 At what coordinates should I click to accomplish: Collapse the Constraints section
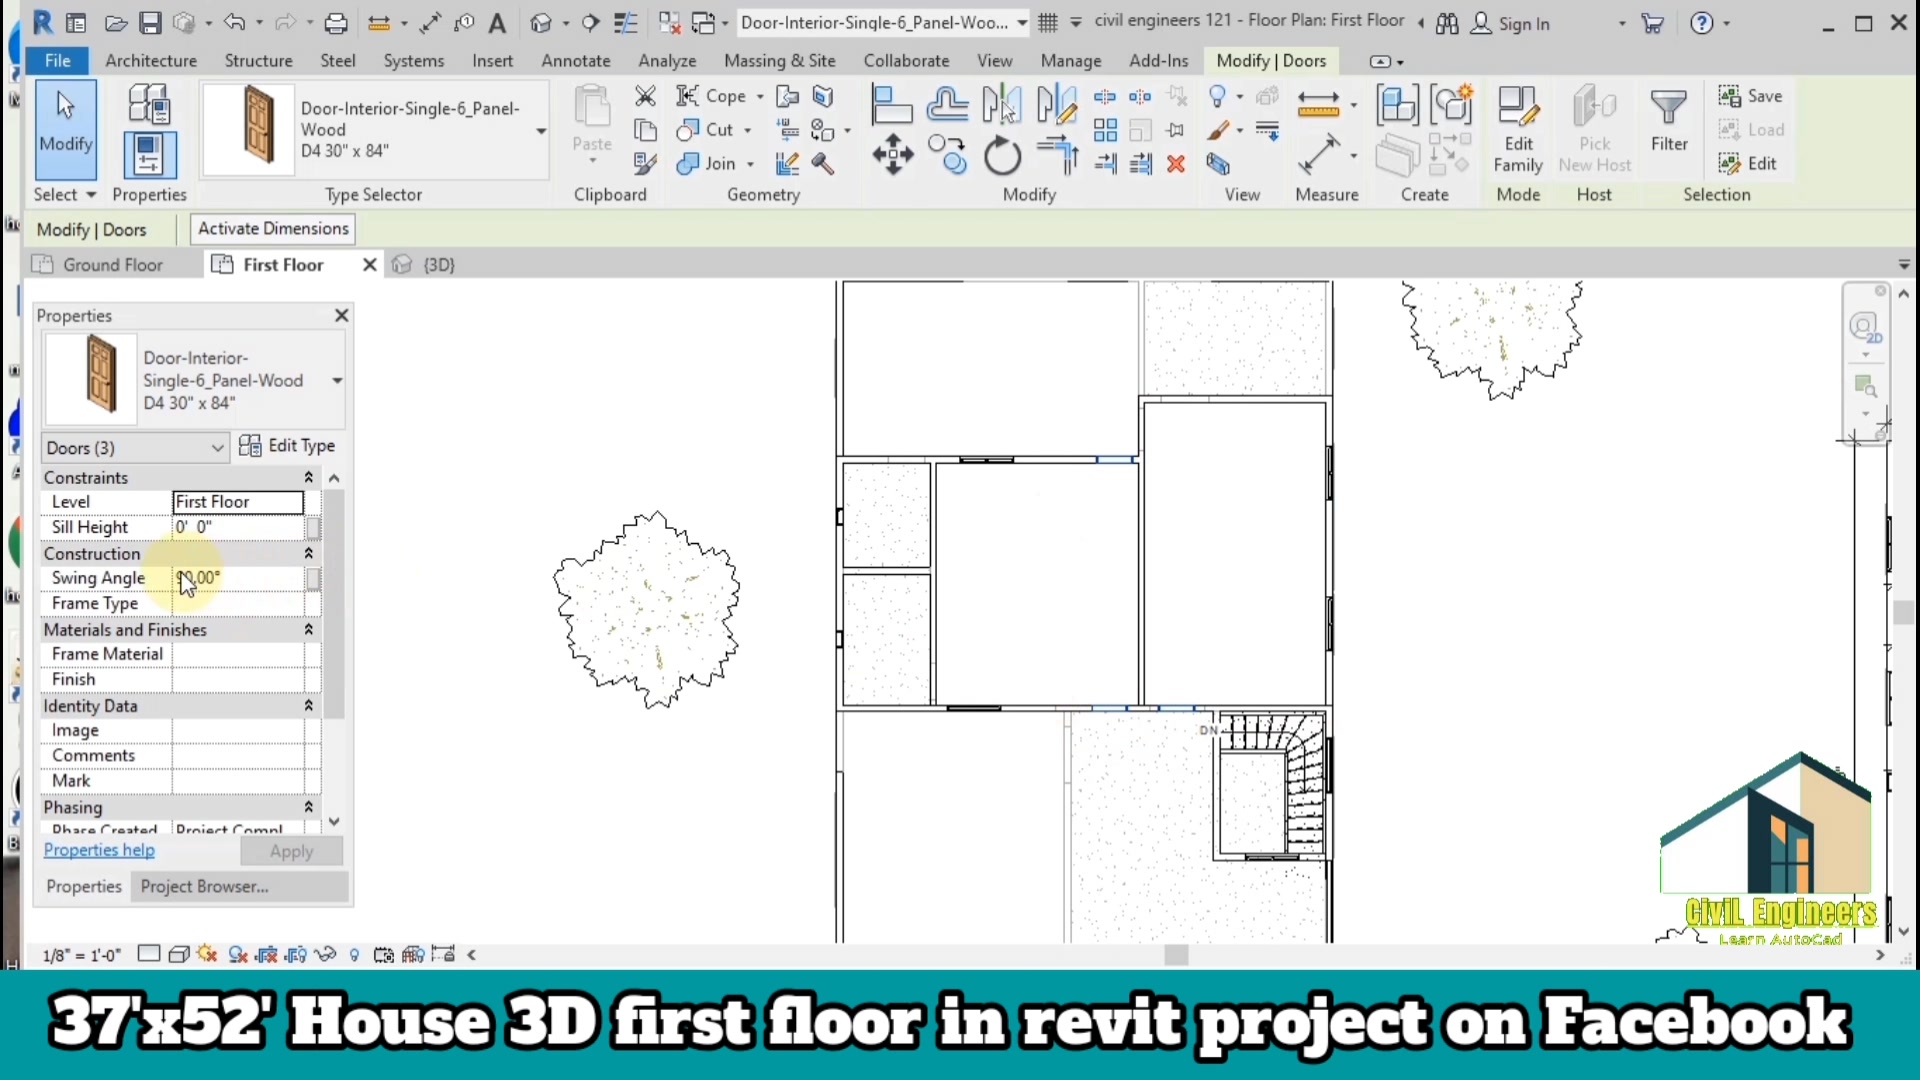[309, 478]
